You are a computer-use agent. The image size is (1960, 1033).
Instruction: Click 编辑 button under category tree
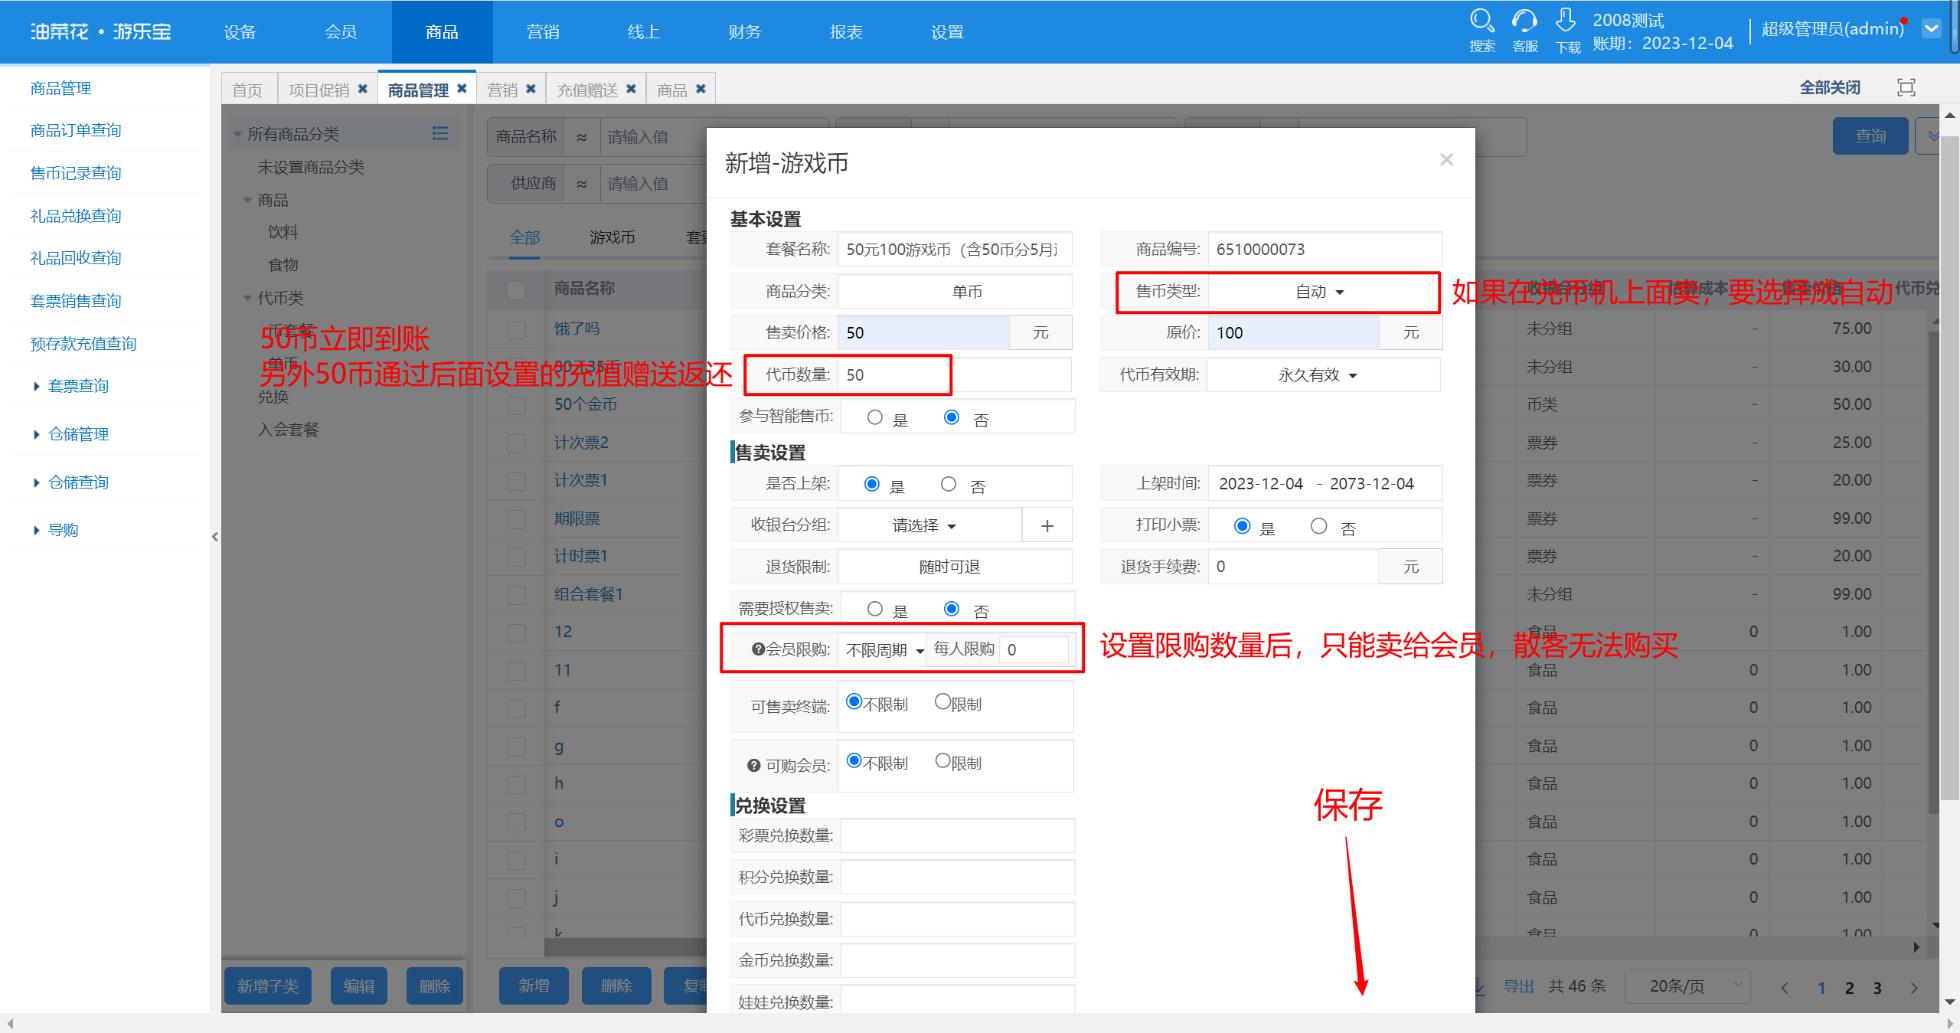coord(359,986)
